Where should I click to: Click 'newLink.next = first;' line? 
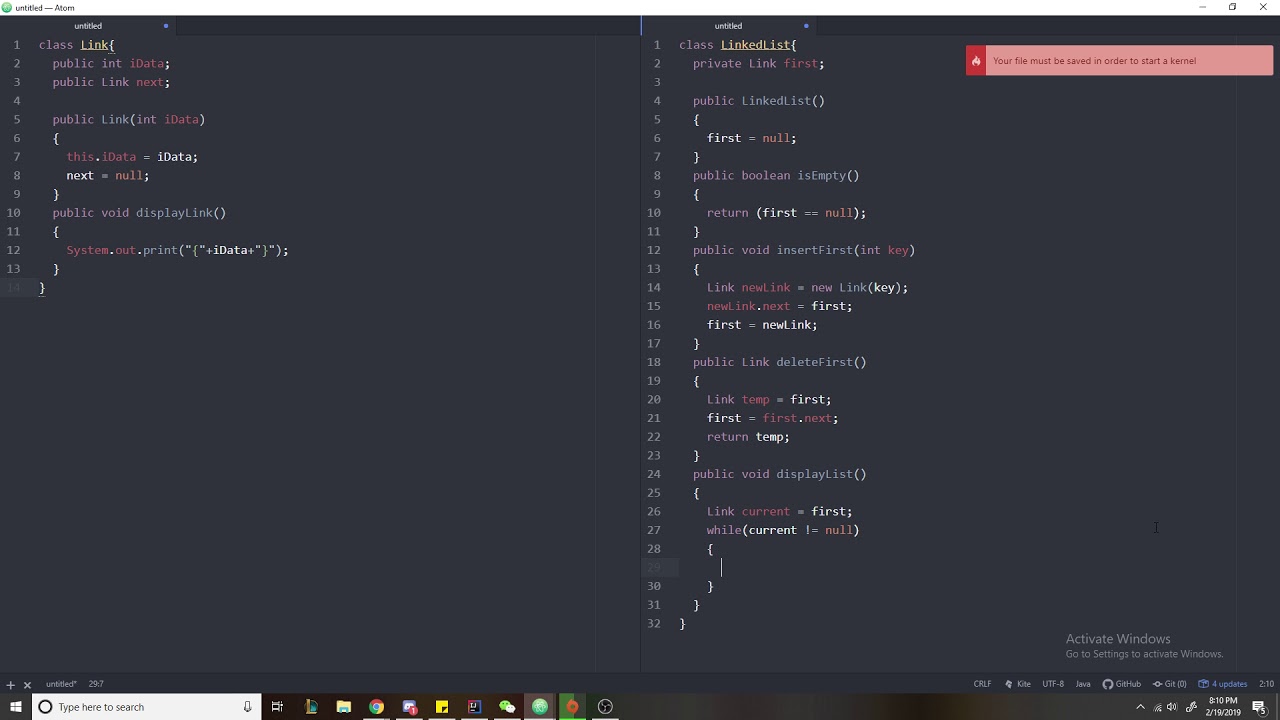tap(780, 306)
